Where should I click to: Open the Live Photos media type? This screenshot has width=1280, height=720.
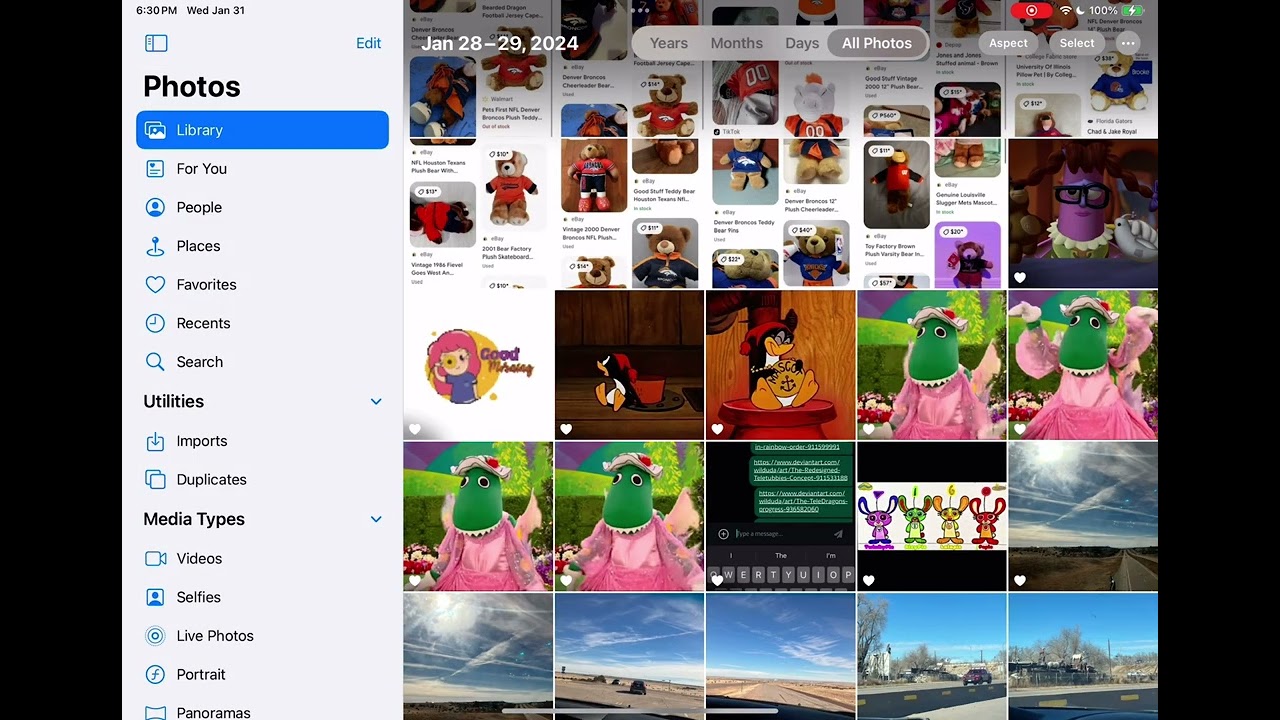(262, 636)
